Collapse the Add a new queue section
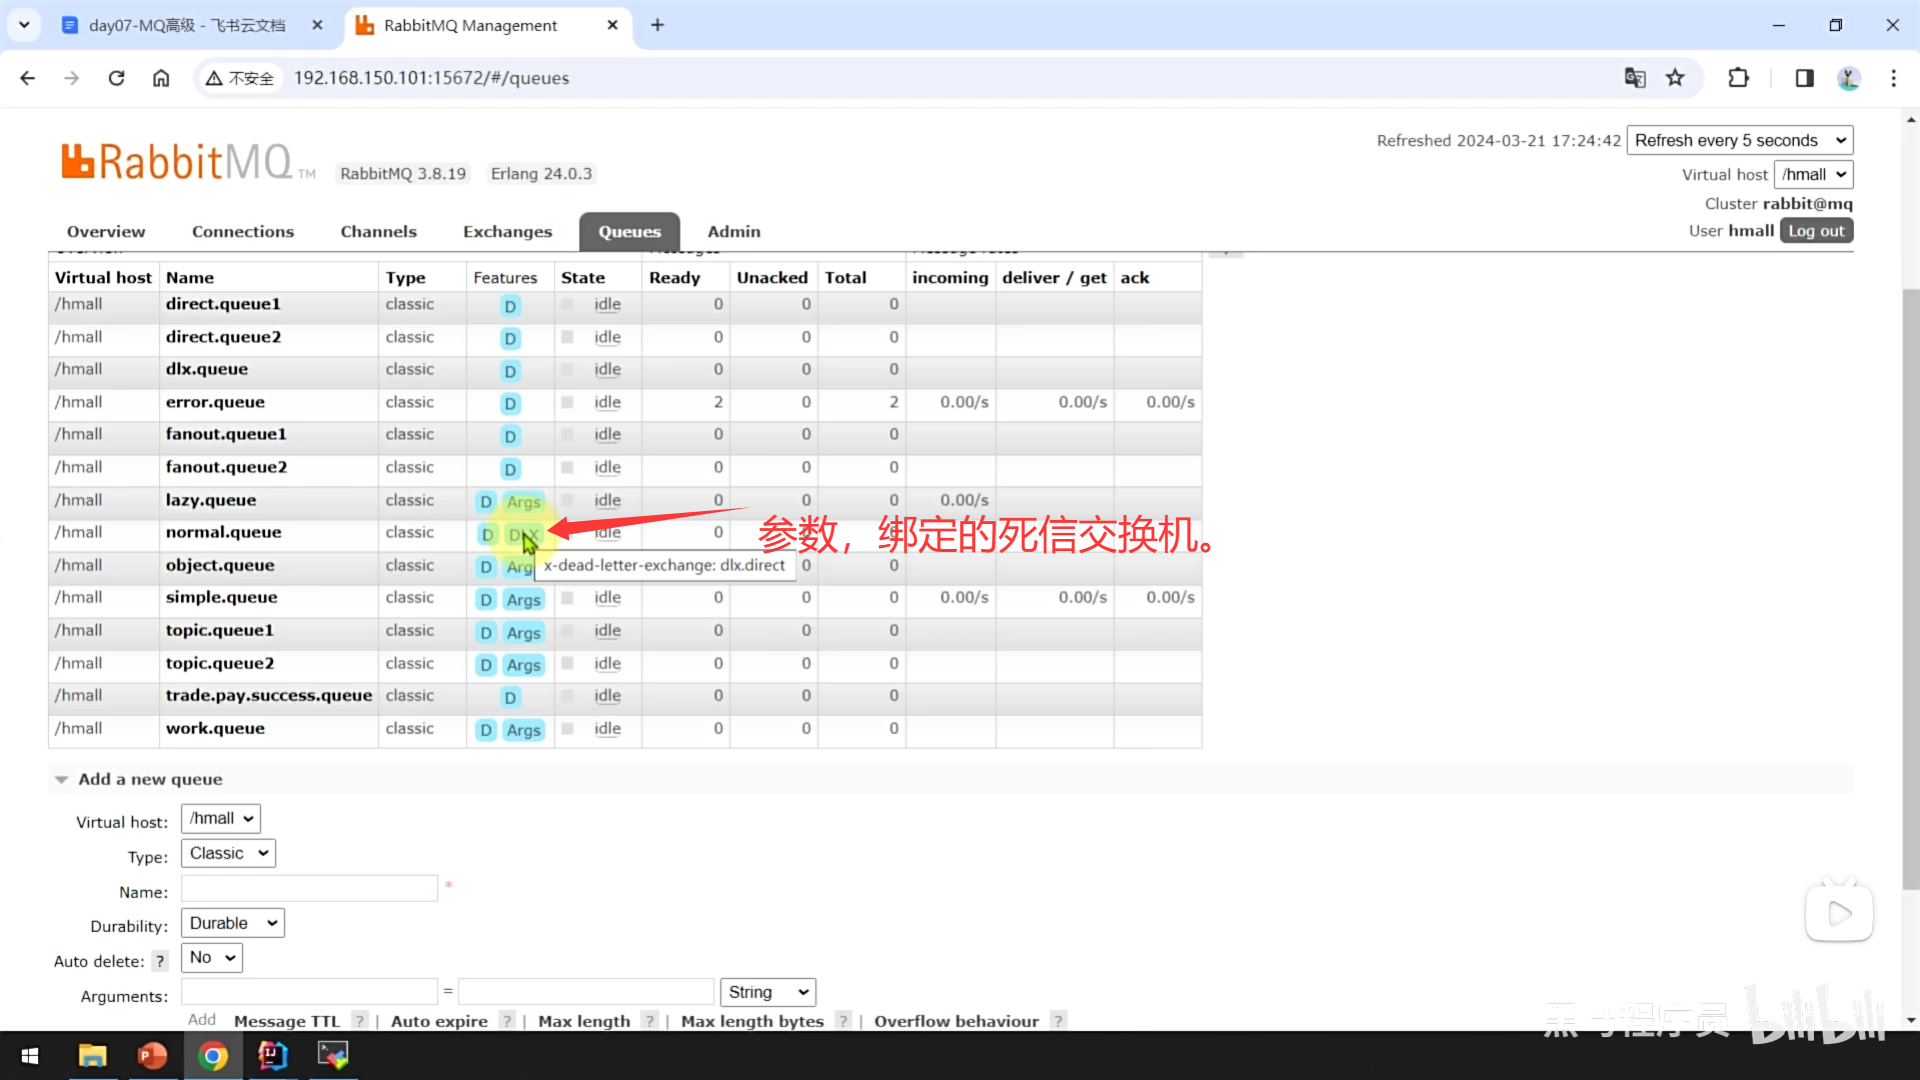1920x1080 pixels. pos(150,779)
